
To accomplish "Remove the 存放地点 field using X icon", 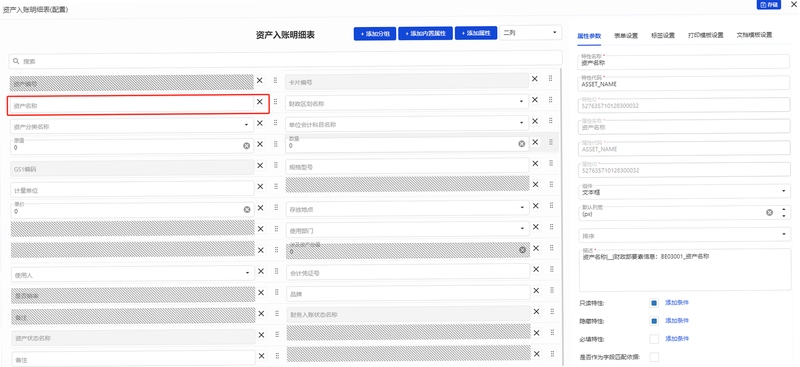I will (x=536, y=206).
